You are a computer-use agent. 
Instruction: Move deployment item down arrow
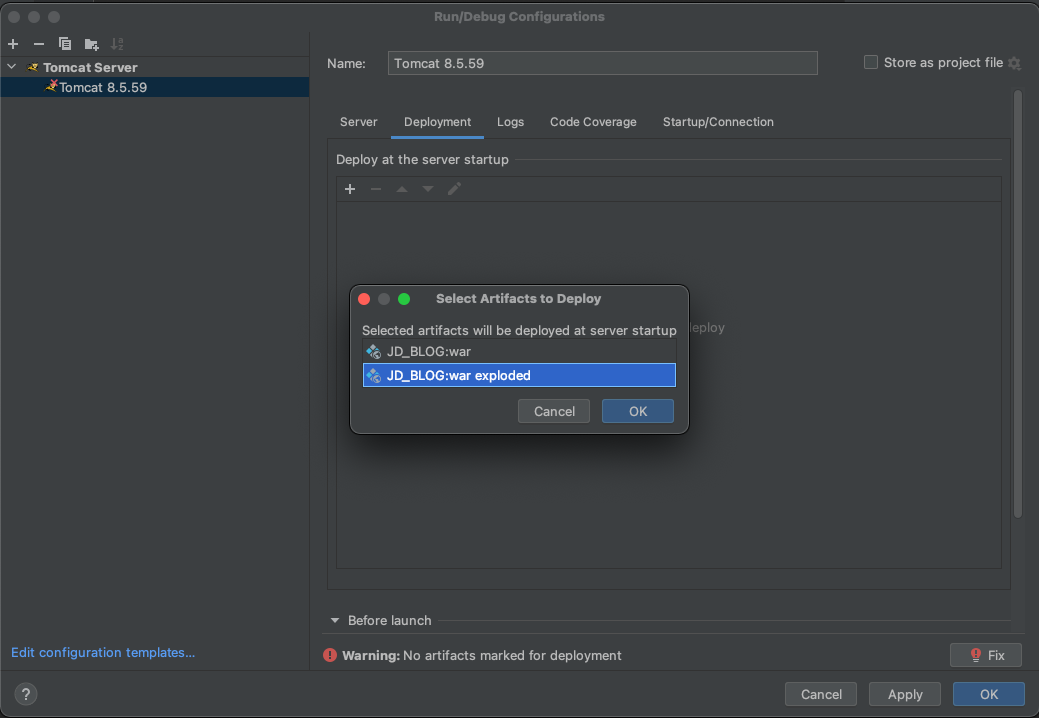pos(428,189)
